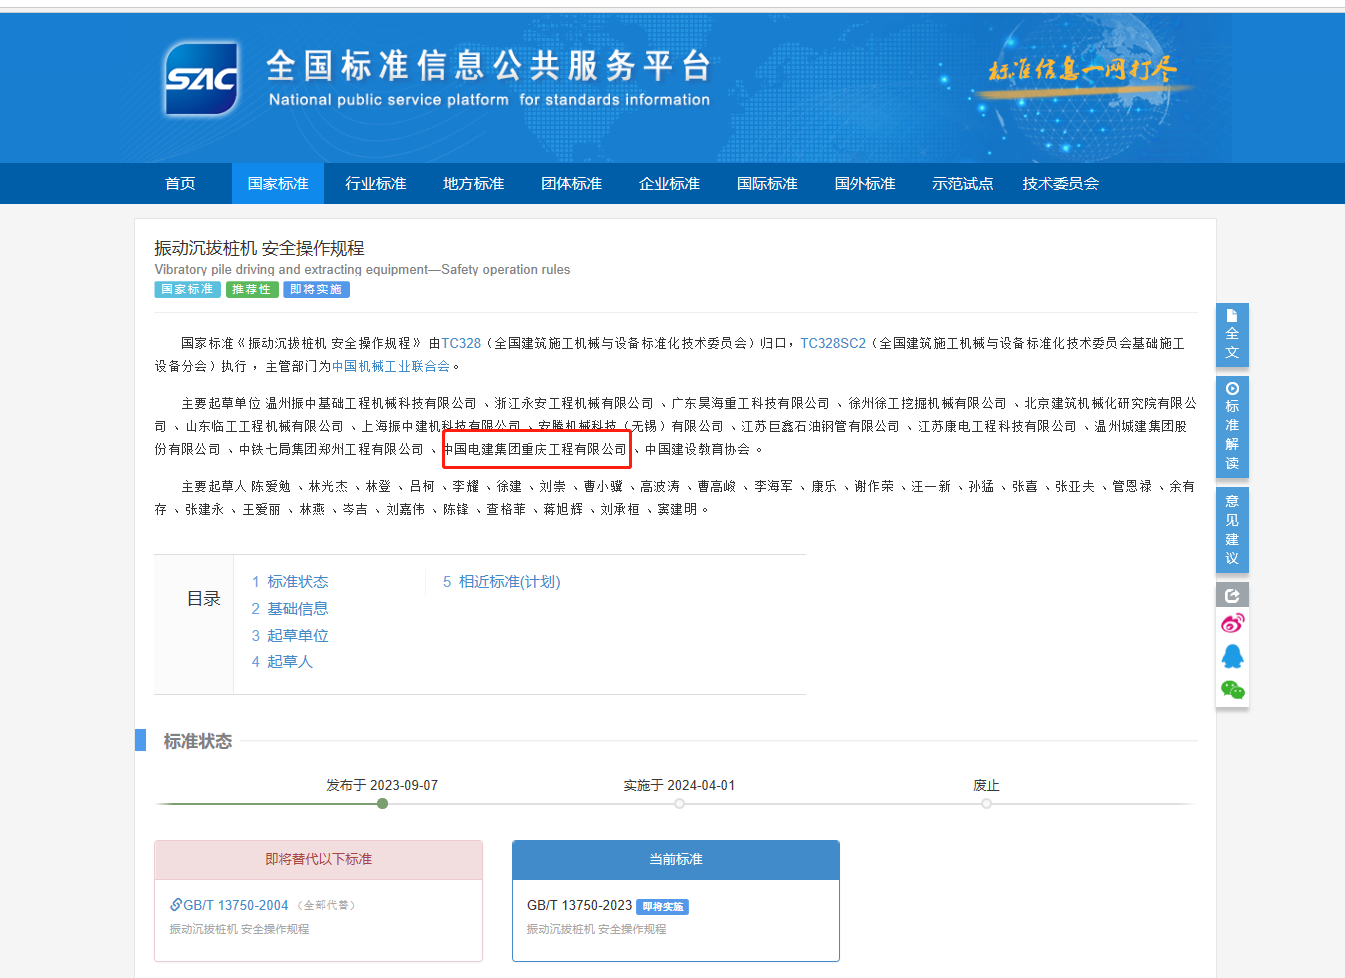Open 国外标准 navigation item

865,184
